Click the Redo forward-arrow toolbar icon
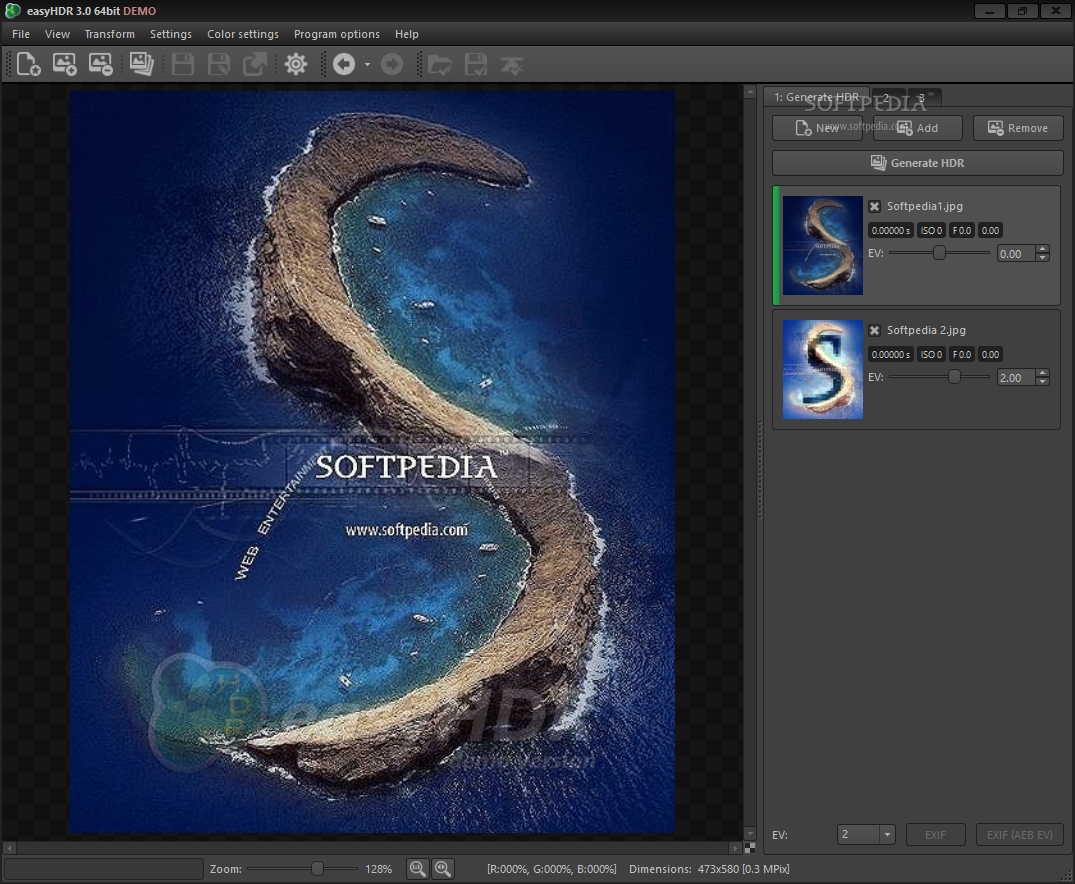Screen dimensions: 1075x884 (391, 64)
